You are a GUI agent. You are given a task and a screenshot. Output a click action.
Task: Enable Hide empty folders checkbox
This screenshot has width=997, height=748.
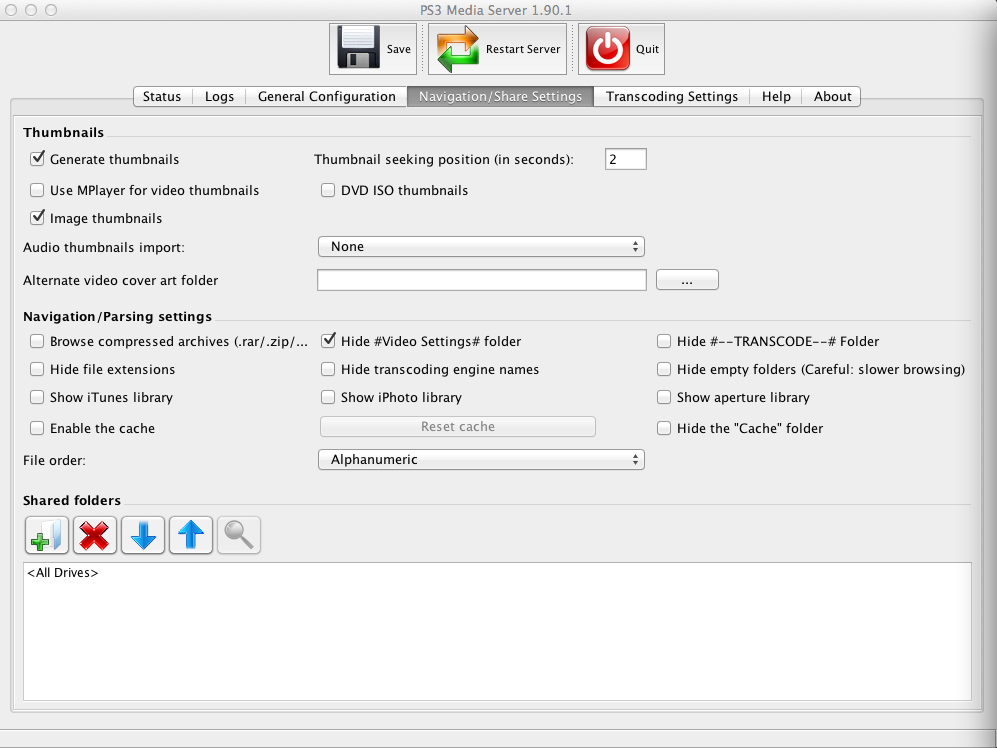(664, 370)
